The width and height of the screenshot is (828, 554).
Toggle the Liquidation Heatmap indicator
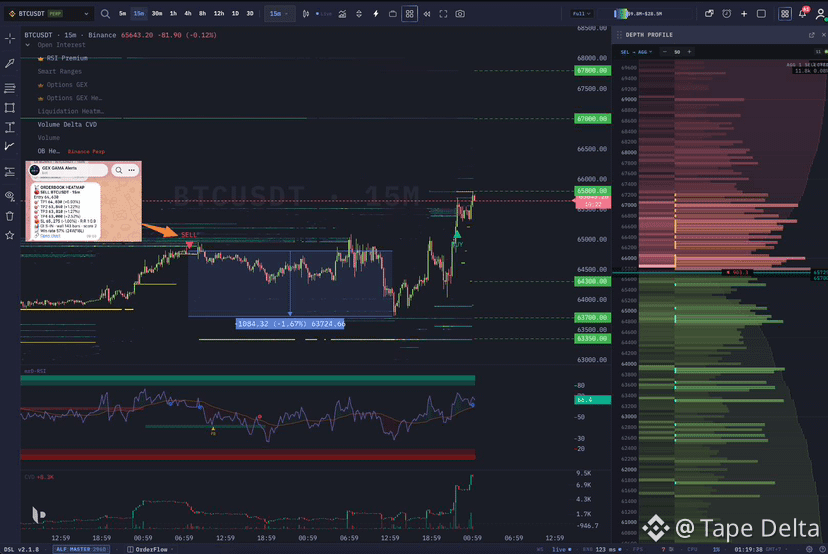pos(71,111)
